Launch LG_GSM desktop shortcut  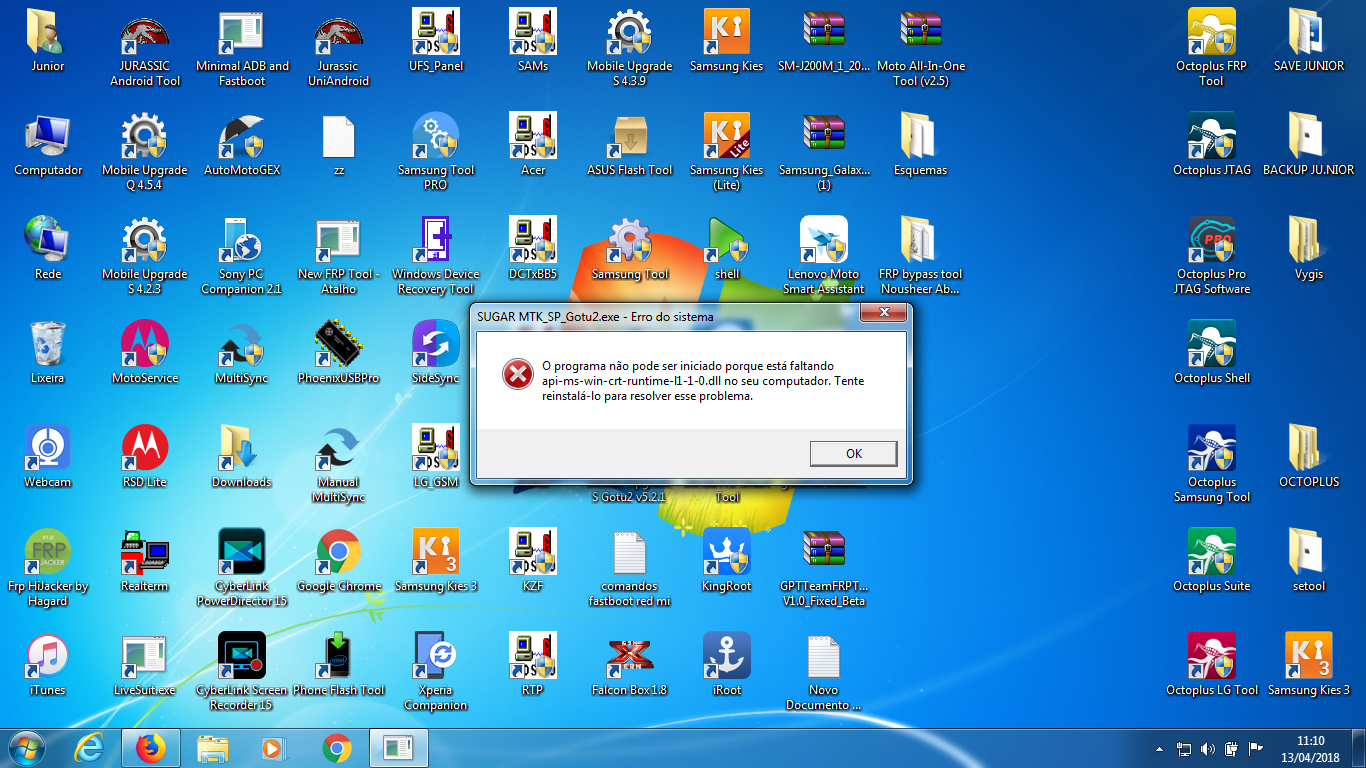tap(436, 457)
